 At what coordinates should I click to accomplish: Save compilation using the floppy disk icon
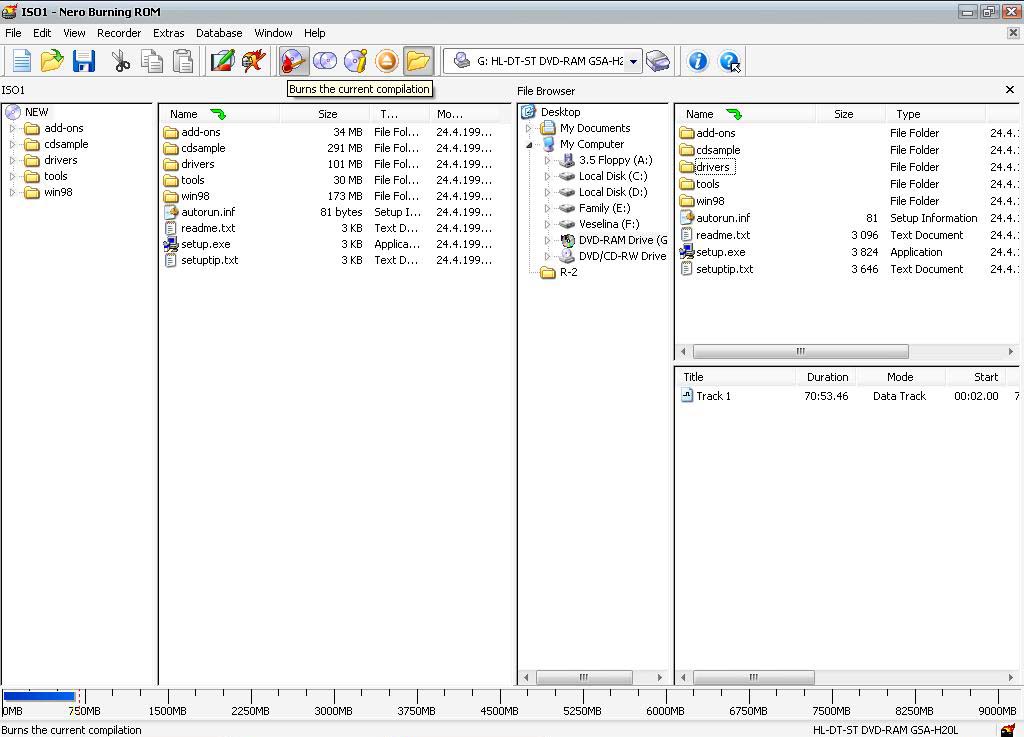coord(84,61)
